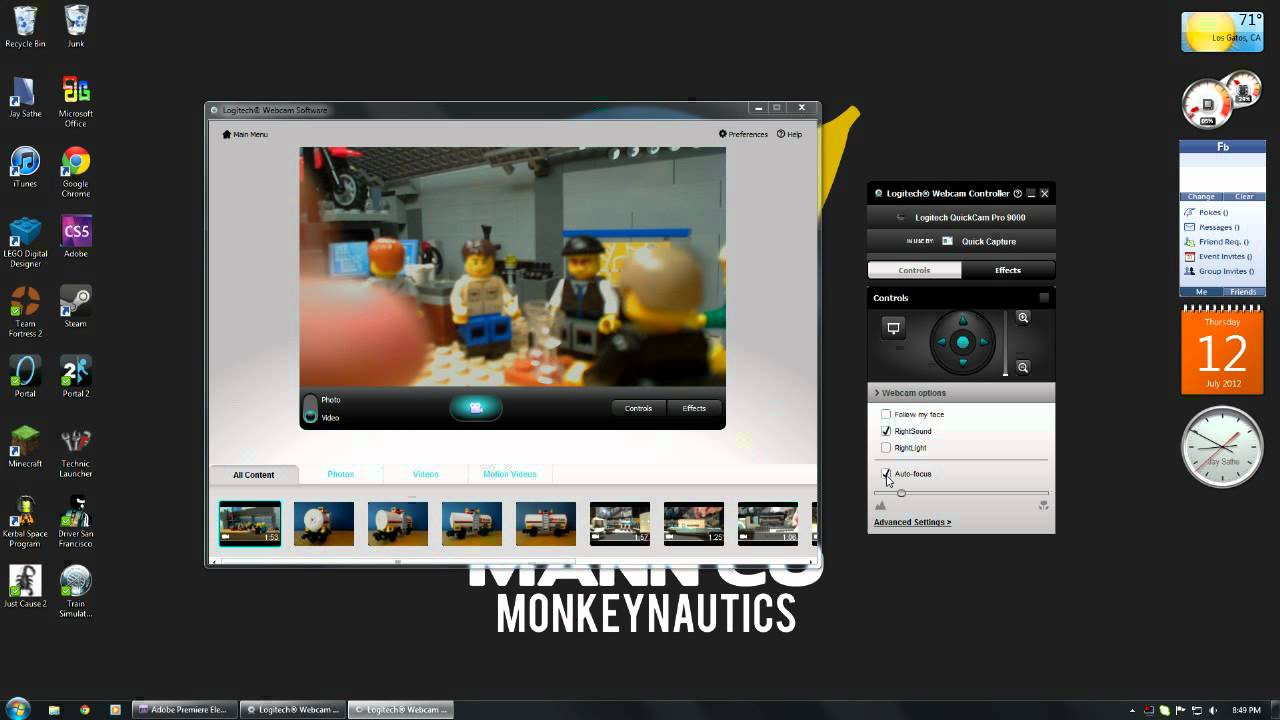Click the vertical zoom level slider
Image resolution: width=1280 pixels, height=720 pixels.
(x=1006, y=343)
